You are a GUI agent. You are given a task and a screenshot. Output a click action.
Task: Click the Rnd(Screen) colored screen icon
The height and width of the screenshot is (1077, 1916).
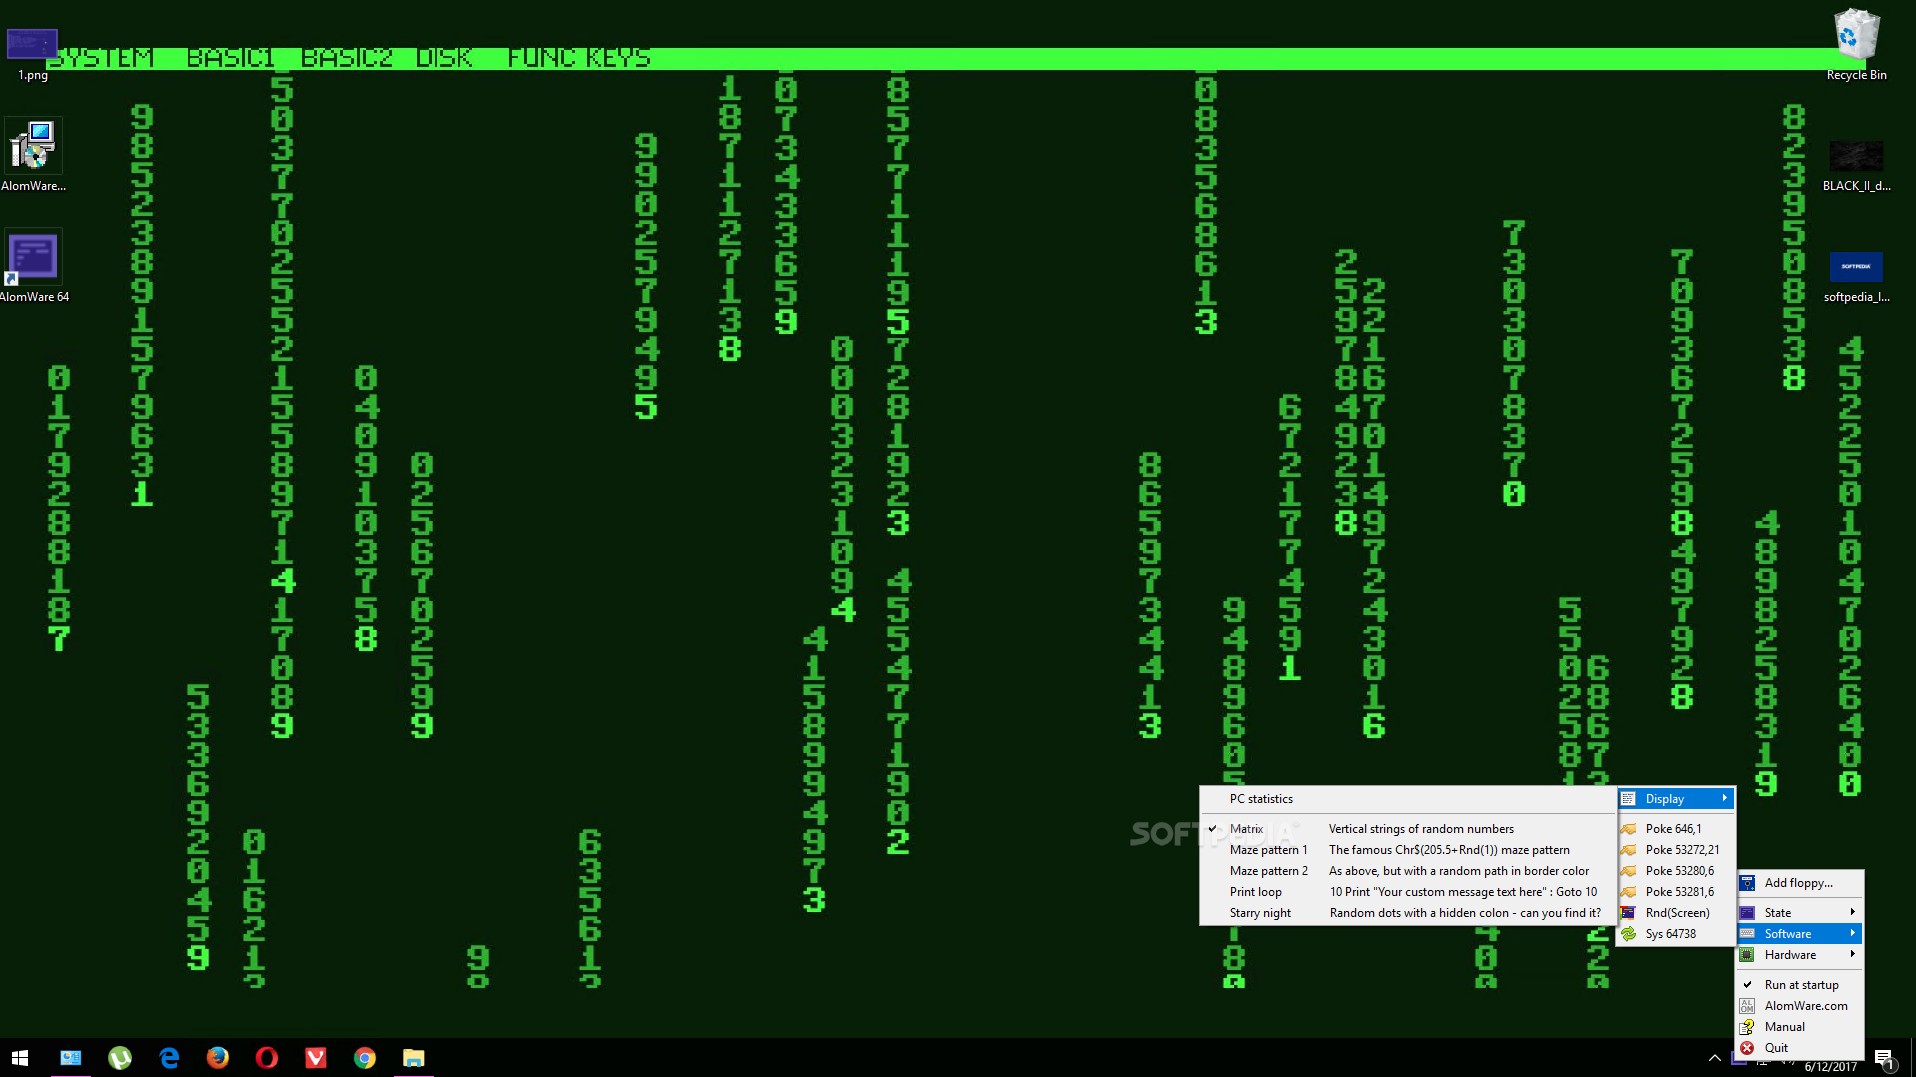1629,912
